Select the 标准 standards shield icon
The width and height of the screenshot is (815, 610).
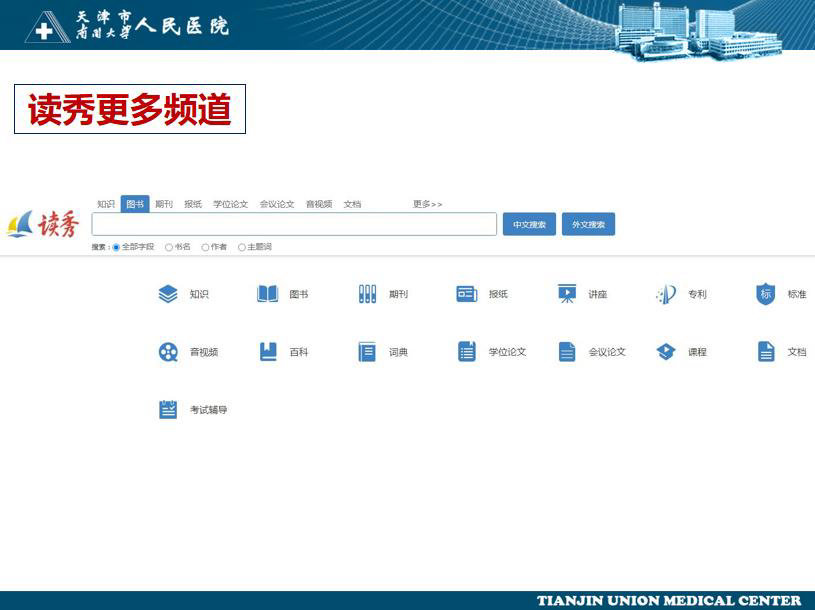pyautogui.click(x=765, y=294)
